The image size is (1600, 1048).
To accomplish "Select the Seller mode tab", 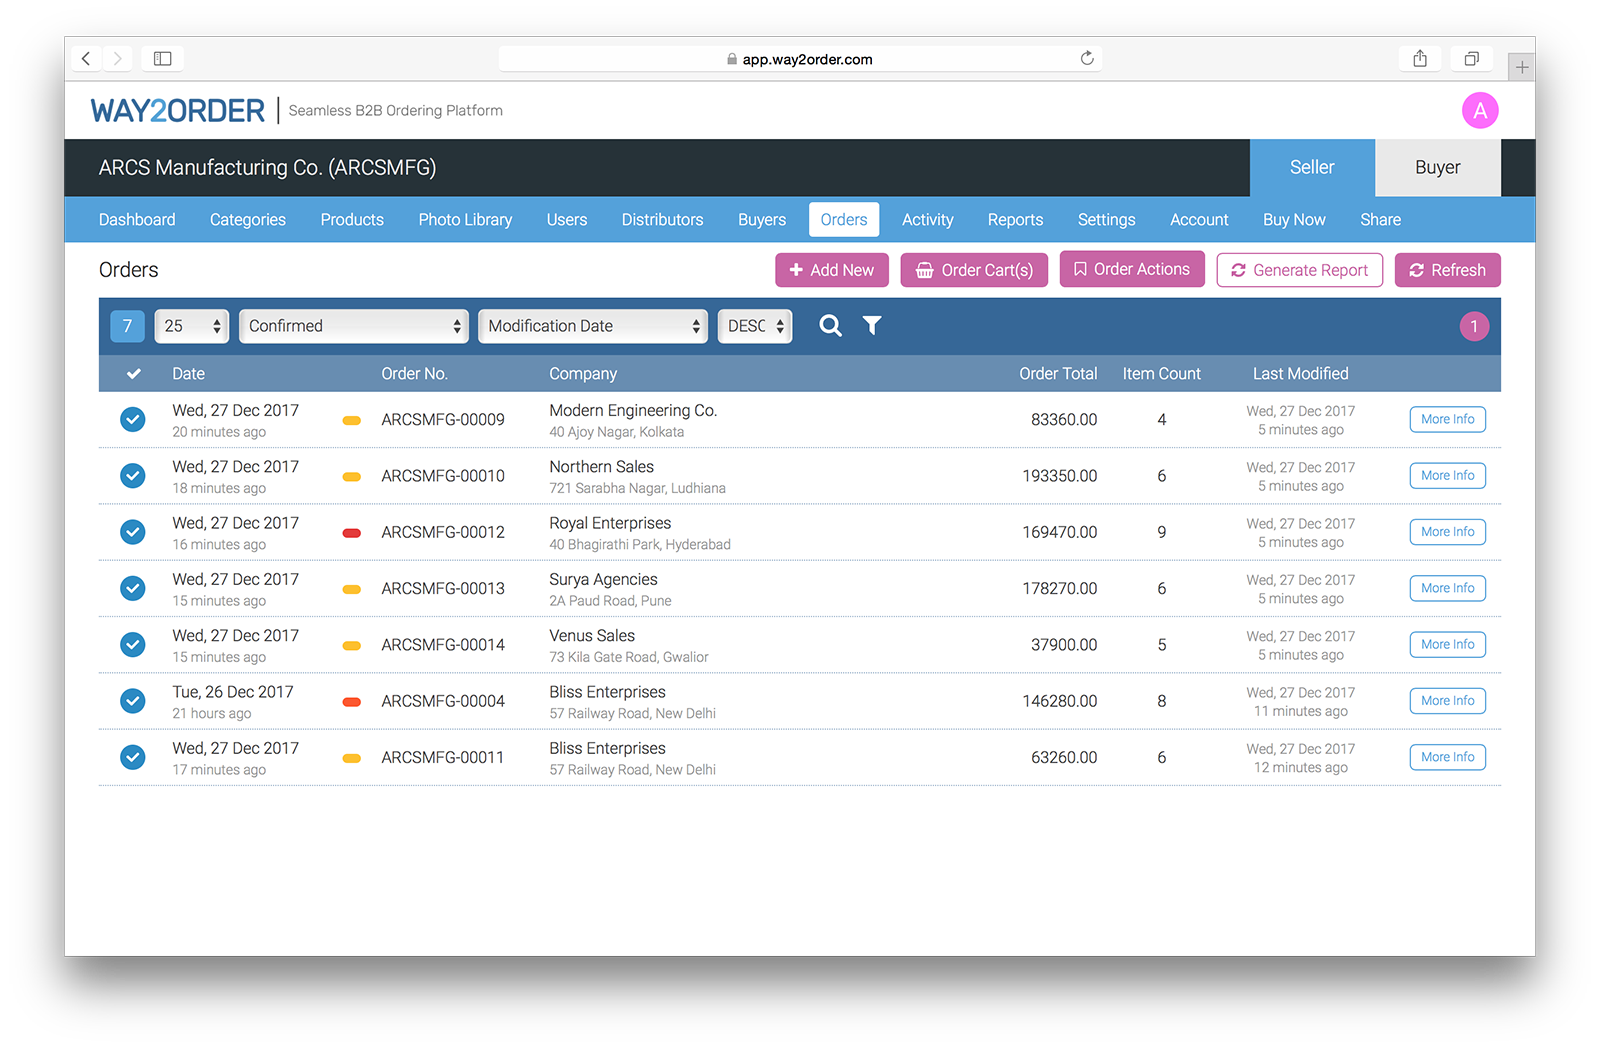I will click(1312, 168).
